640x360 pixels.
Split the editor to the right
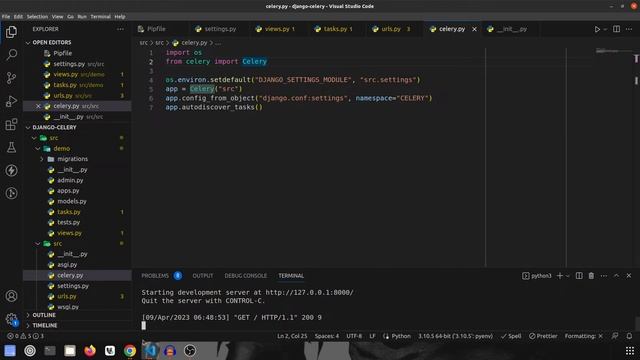pyautogui.click(x=616, y=29)
